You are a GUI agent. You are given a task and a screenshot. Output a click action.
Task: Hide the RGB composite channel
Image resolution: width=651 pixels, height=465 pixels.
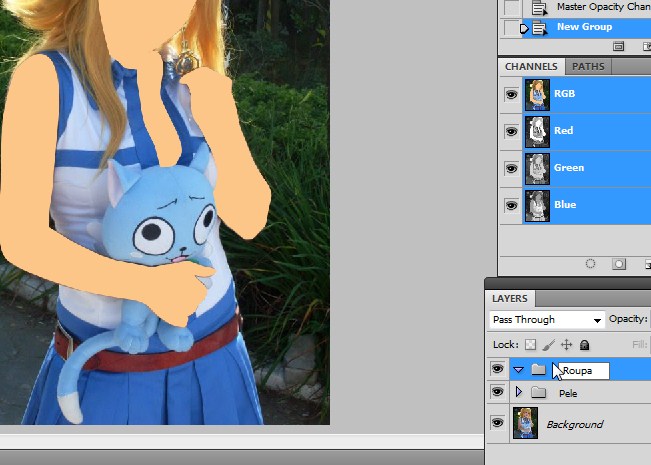click(511, 94)
